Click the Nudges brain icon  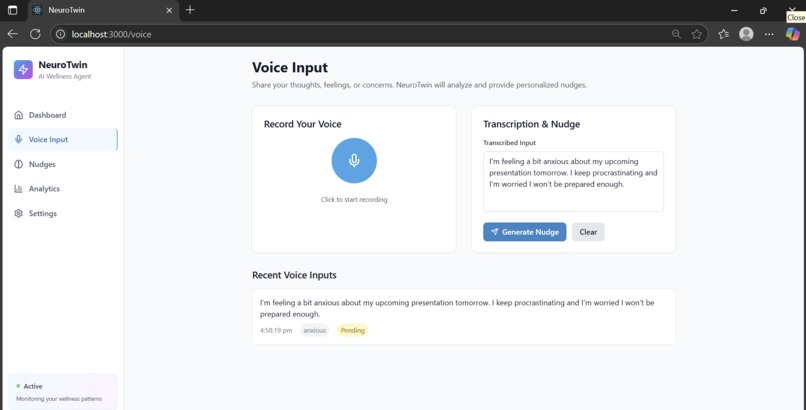(x=19, y=164)
